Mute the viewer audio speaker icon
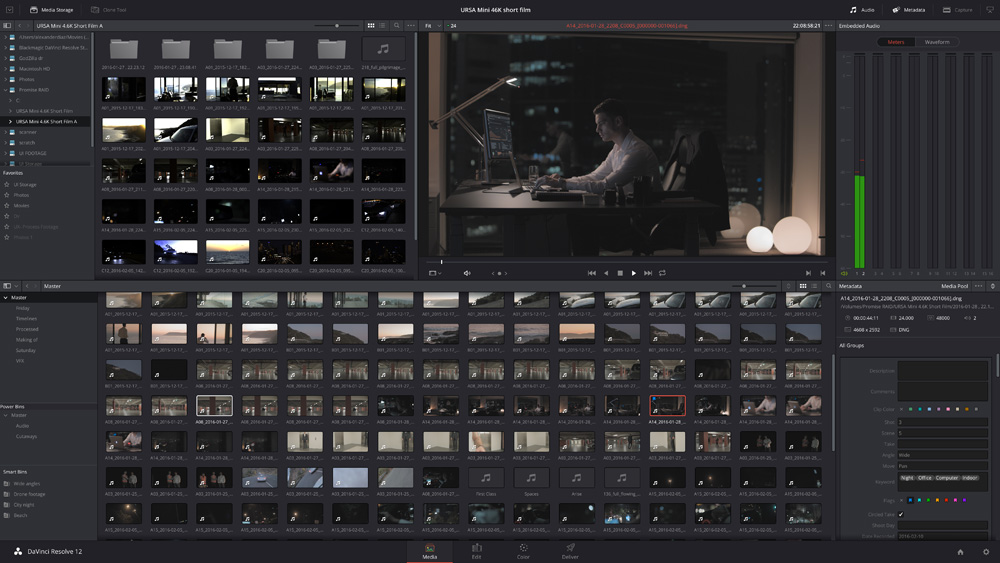This screenshot has width=1000, height=563. click(467, 273)
